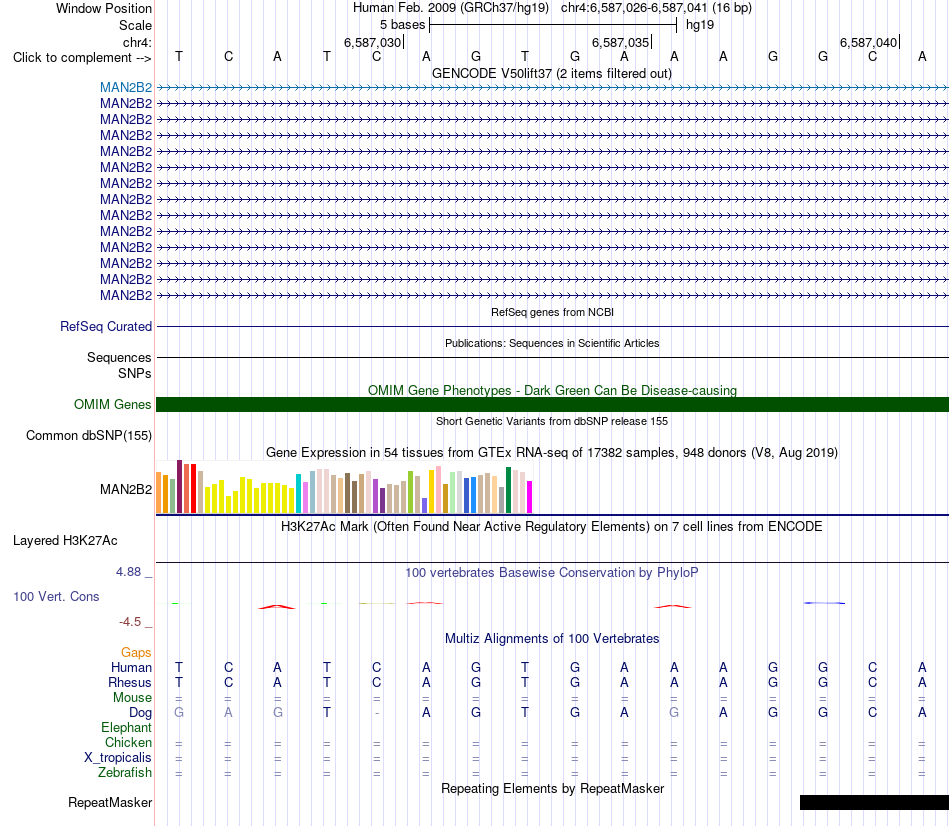The width and height of the screenshot is (950, 826).
Task: Click the Dog alignment row label
Action: (x=140, y=713)
